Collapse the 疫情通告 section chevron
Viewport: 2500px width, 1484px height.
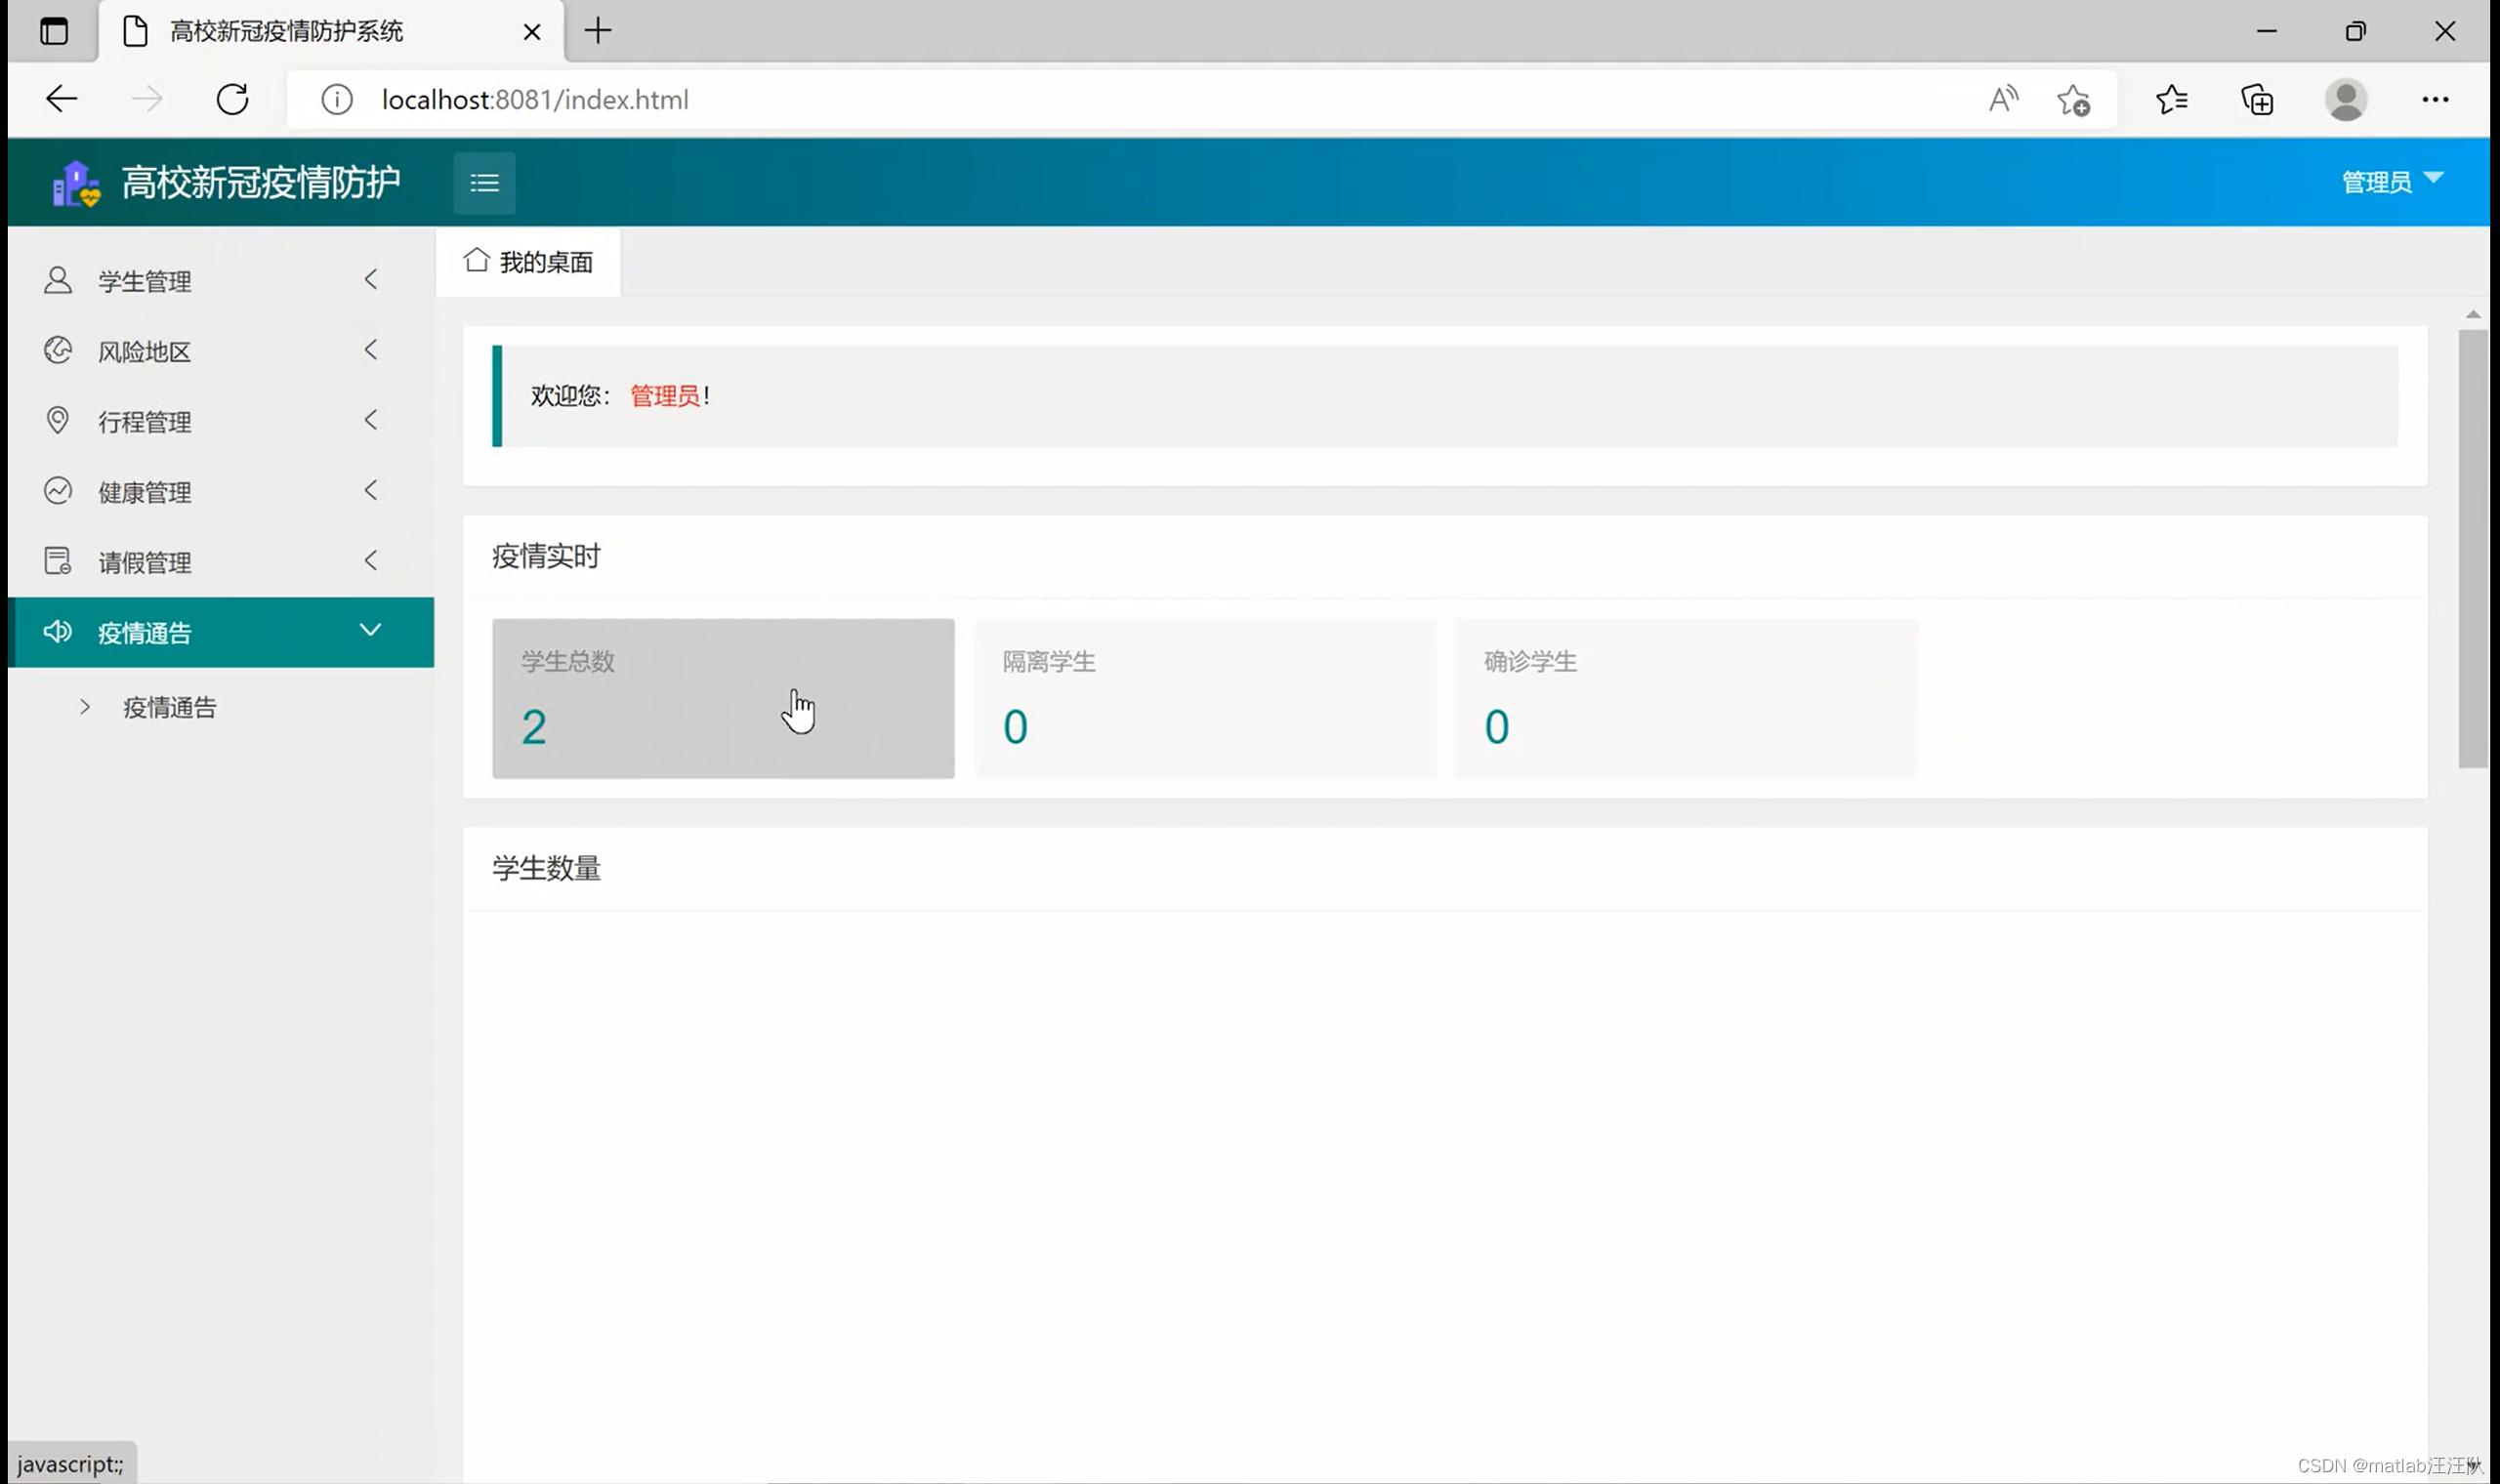370,630
